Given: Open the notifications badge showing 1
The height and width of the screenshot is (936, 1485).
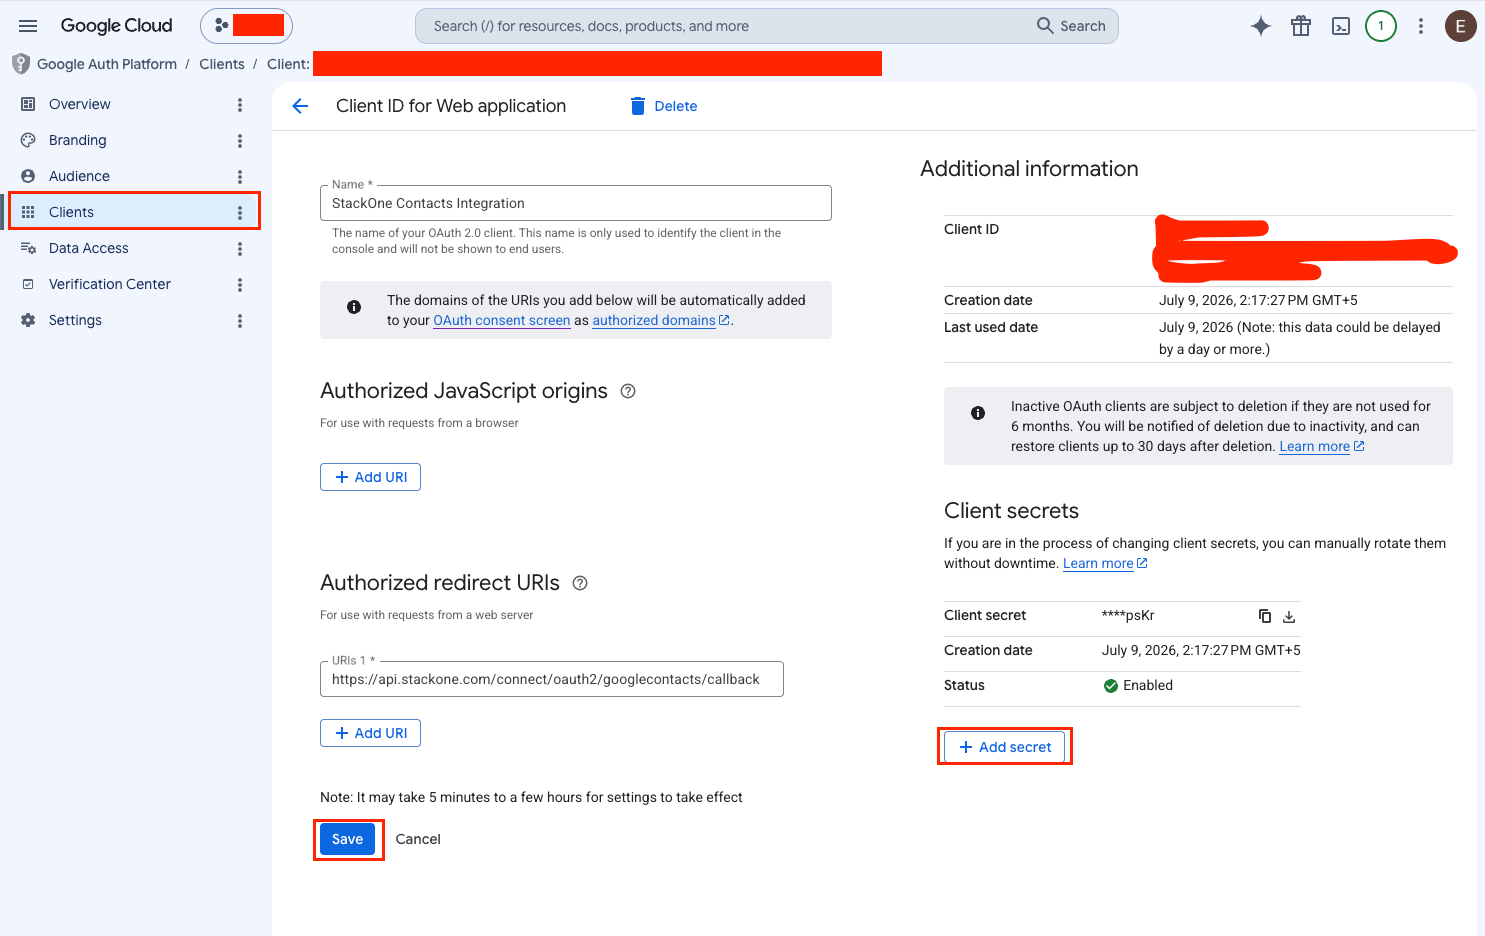Looking at the screenshot, I should (x=1381, y=26).
